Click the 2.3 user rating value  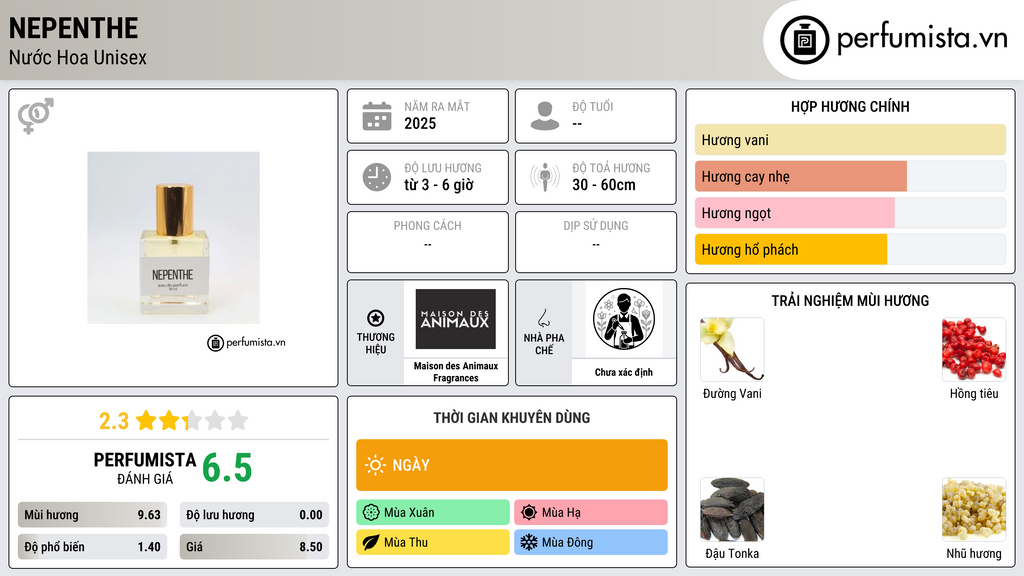[114, 421]
